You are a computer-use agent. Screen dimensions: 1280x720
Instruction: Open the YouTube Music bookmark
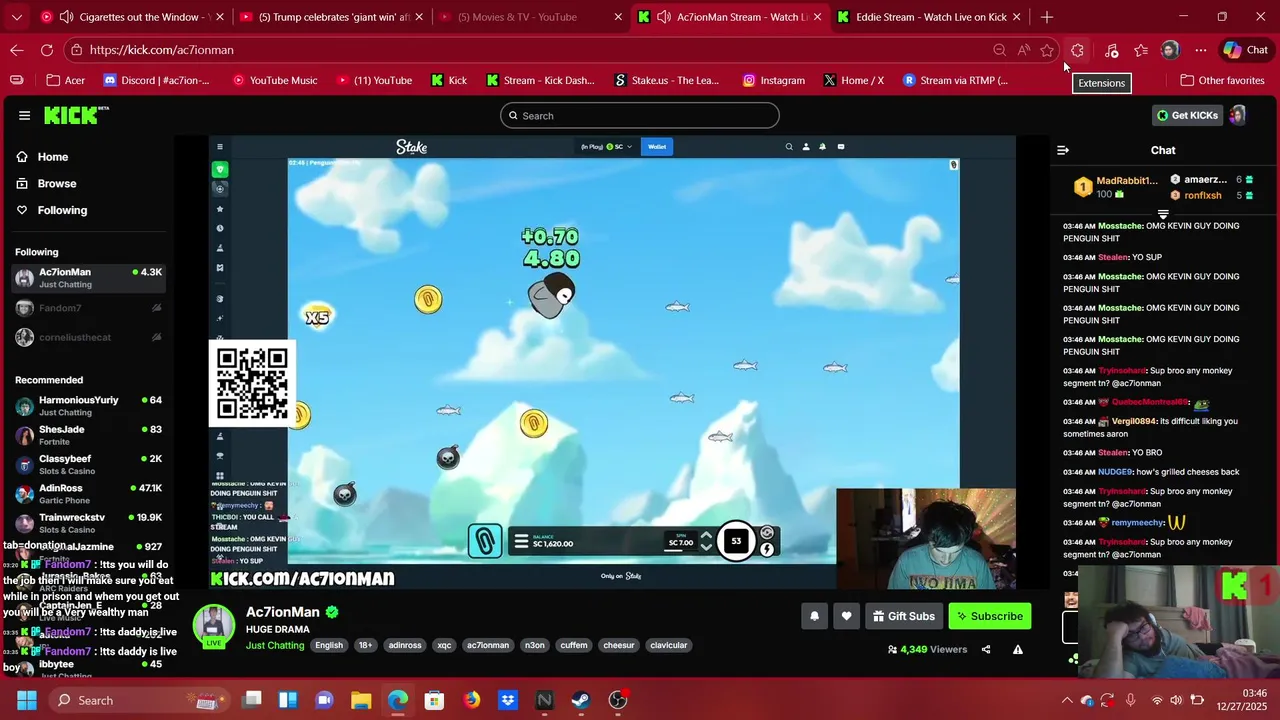(x=274, y=80)
